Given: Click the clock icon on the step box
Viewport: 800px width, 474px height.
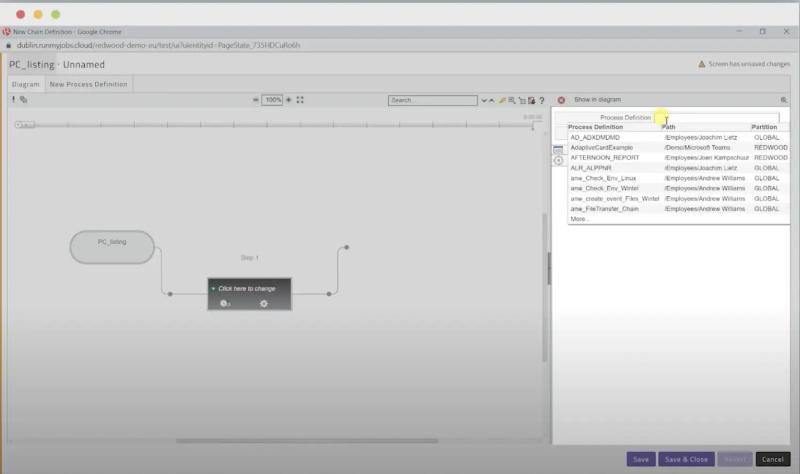Looking at the screenshot, I should point(224,303).
